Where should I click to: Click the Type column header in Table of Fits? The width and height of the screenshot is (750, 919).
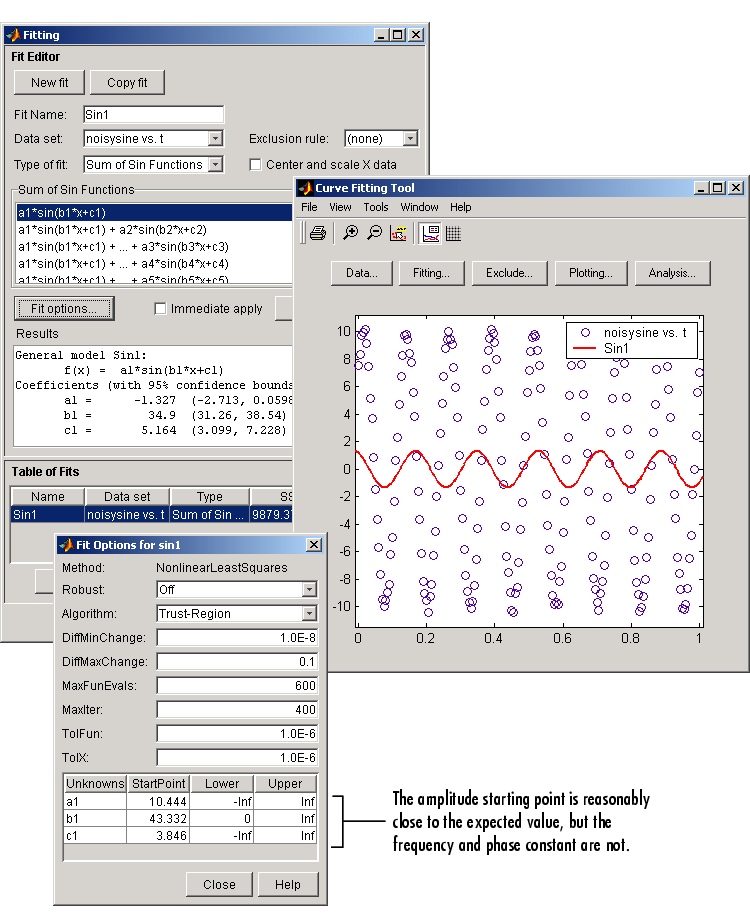click(210, 496)
